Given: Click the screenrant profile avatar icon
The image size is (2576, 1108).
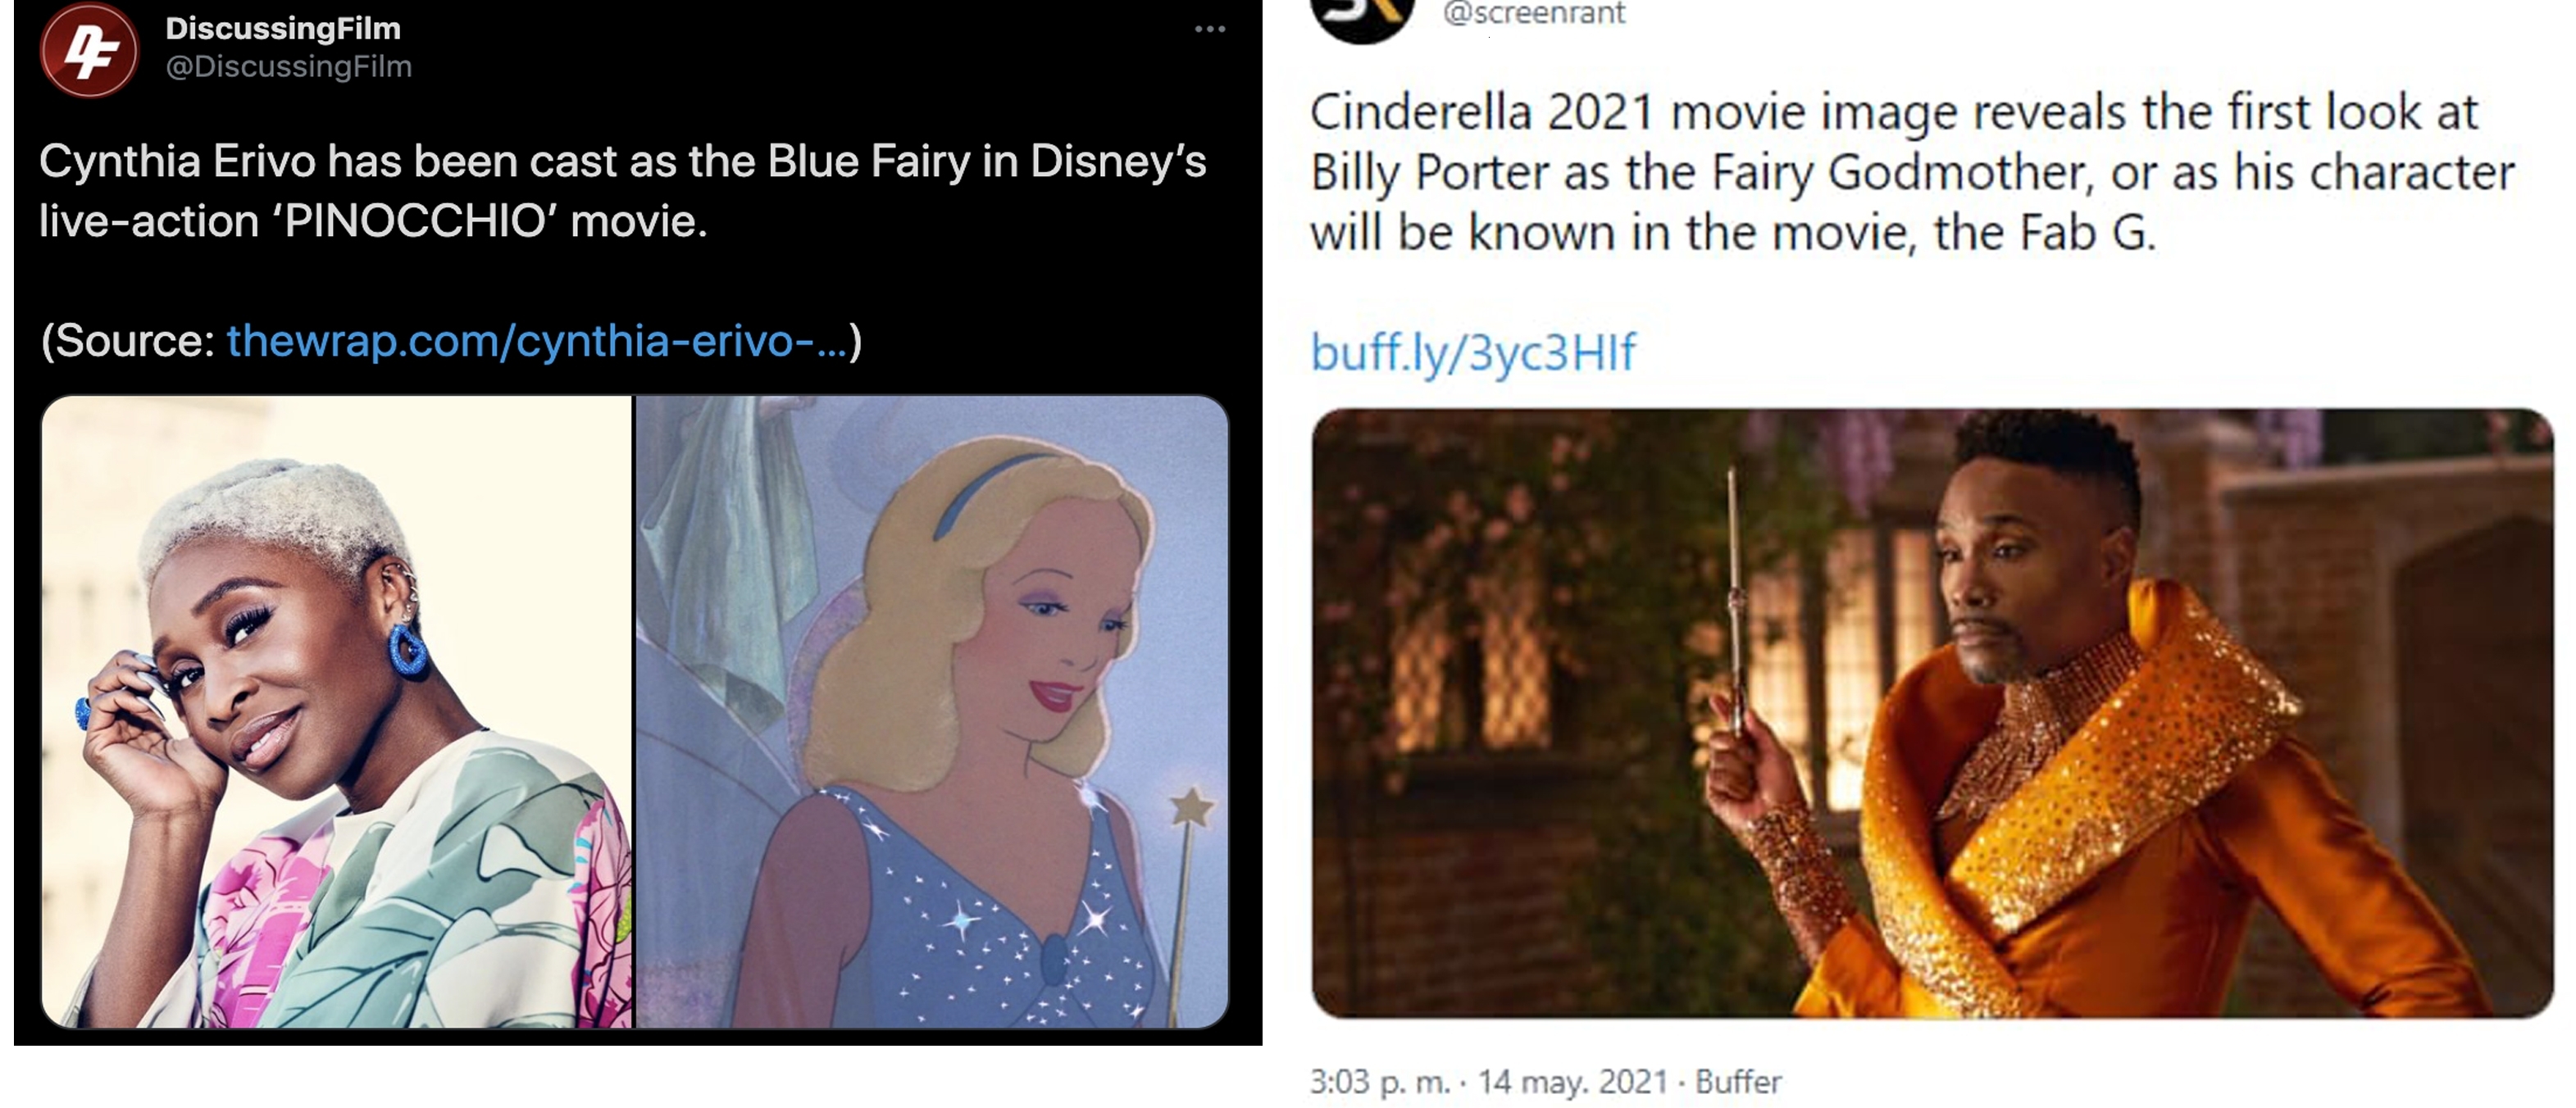Looking at the screenshot, I should [1363, 20].
